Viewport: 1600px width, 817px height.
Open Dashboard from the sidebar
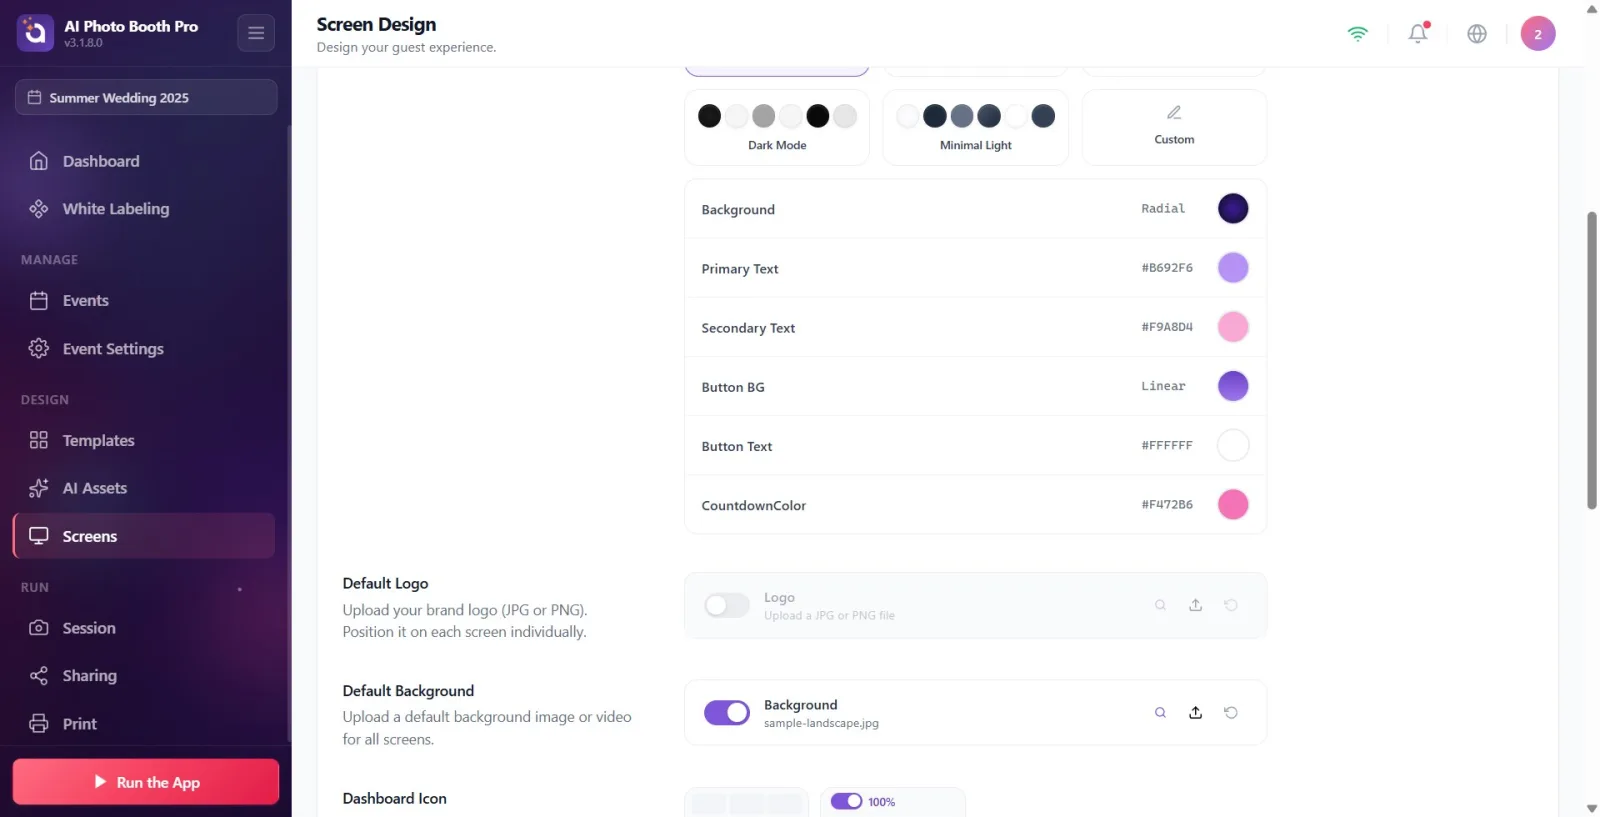point(144,161)
